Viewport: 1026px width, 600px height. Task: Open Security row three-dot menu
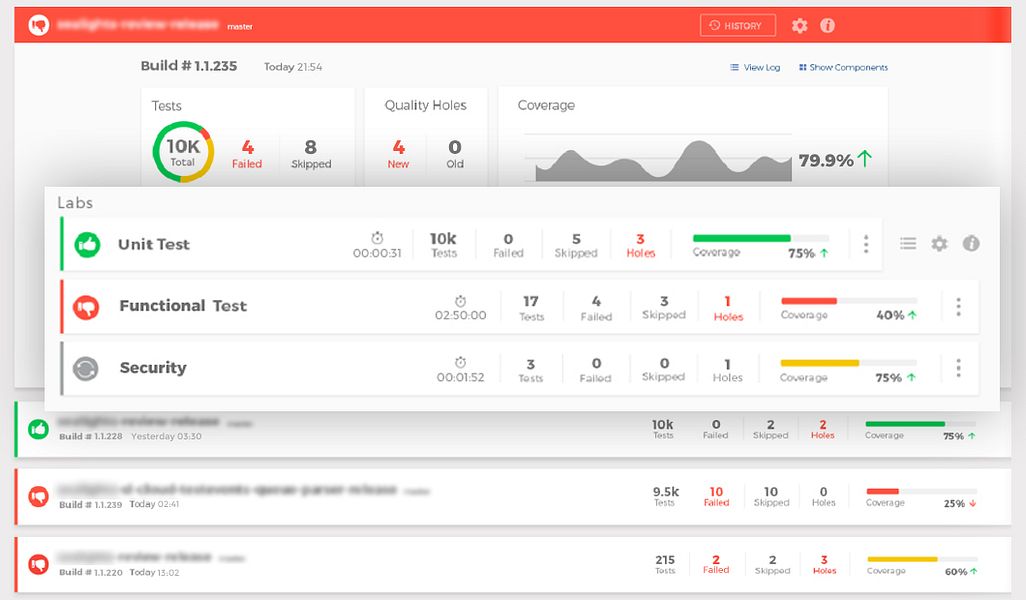click(959, 368)
